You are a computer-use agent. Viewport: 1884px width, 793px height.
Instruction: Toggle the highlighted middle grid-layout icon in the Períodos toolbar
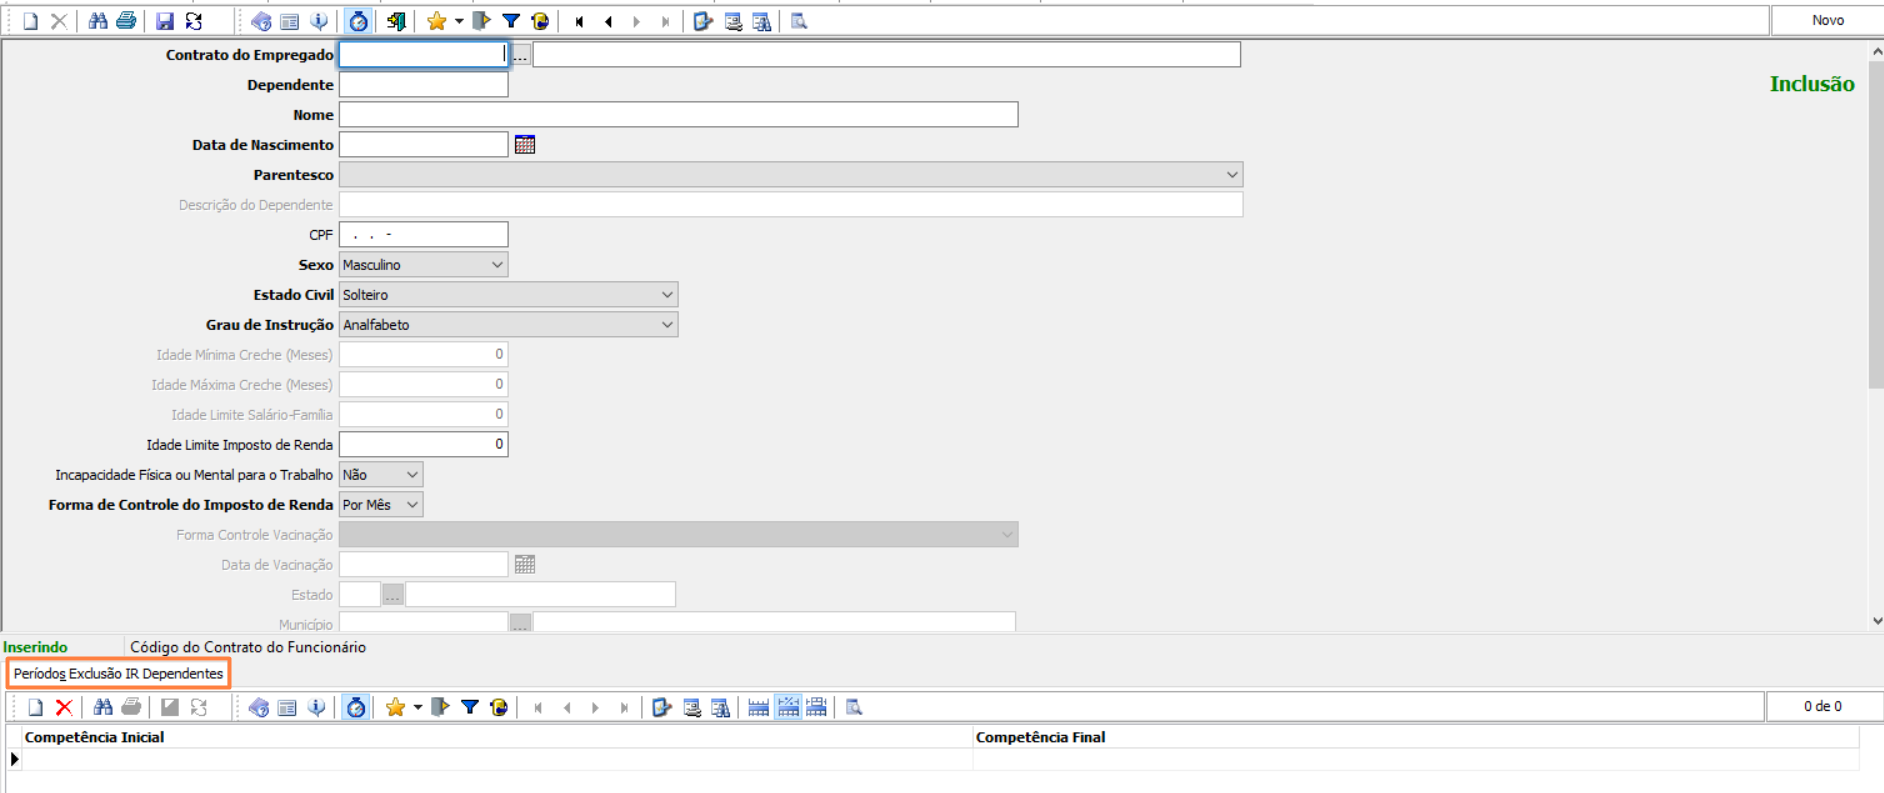coord(788,708)
